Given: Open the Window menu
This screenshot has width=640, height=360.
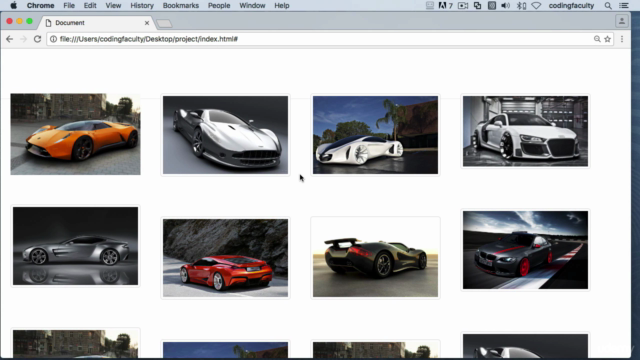Looking at the screenshot, I should click(x=252, y=5).
